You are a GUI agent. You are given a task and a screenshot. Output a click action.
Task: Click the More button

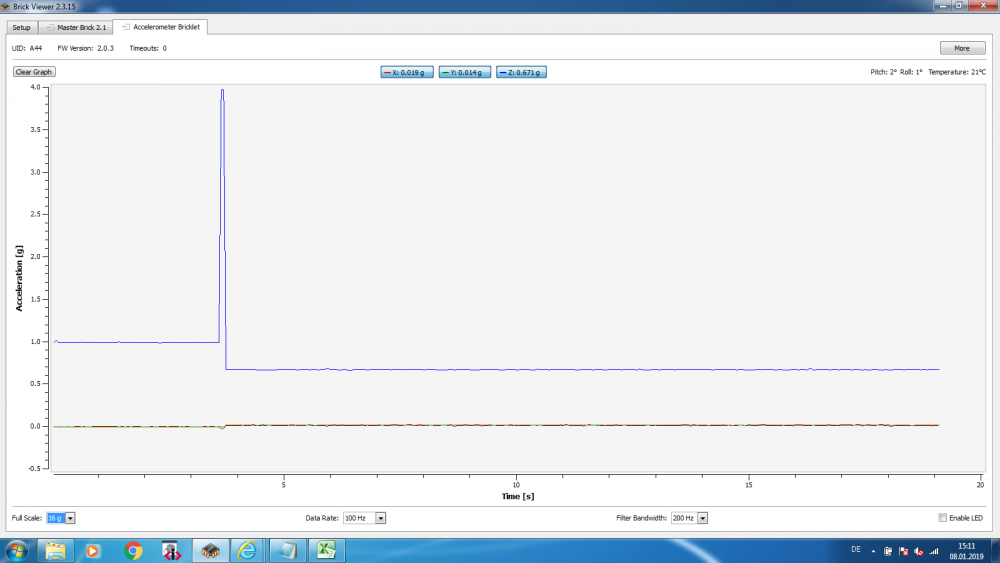pos(961,48)
